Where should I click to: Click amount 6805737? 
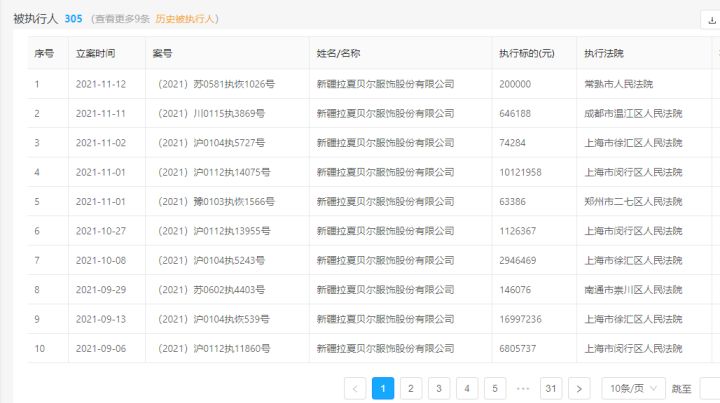(518, 348)
